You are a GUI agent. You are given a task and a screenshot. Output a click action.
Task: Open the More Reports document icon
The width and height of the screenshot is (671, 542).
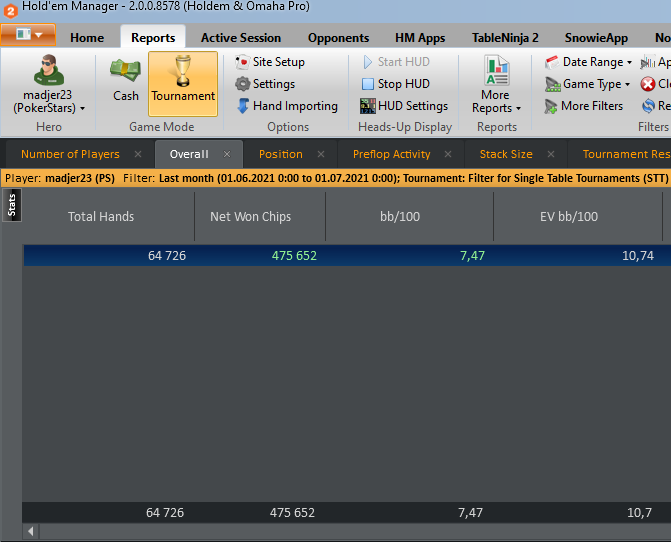pyautogui.click(x=496, y=70)
